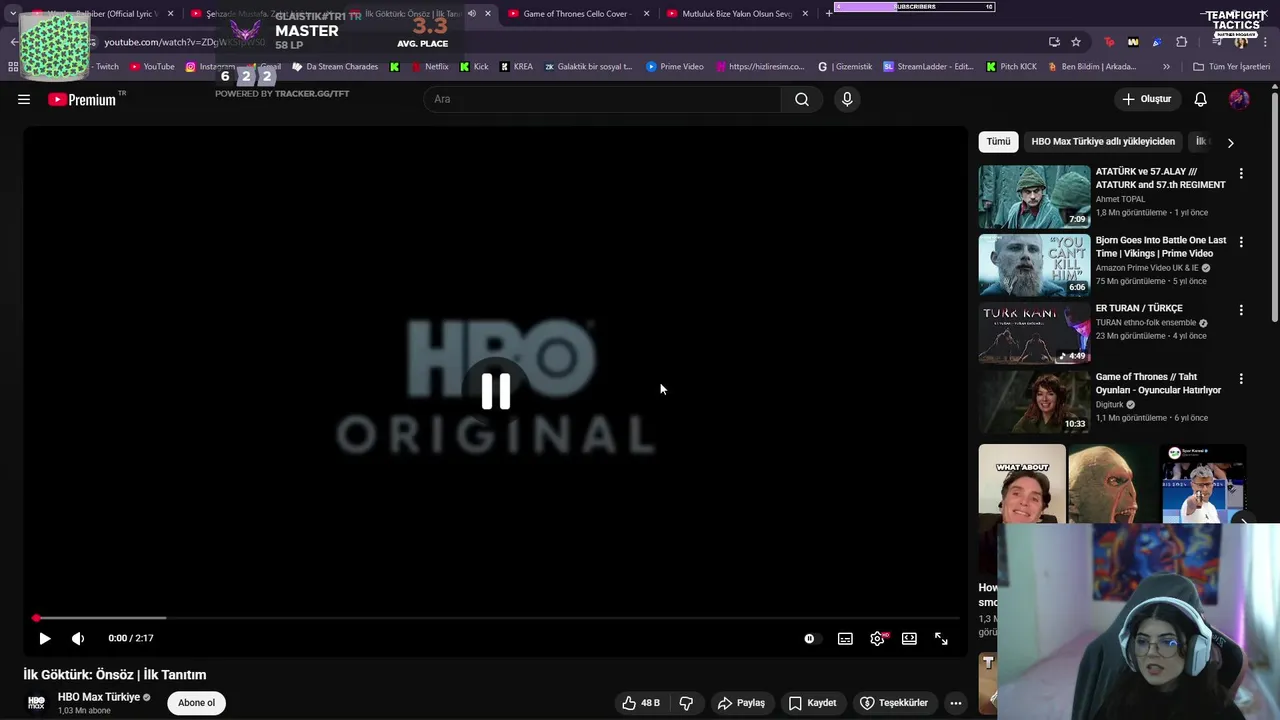The width and height of the screenshot is (1280, 720).
Task: Mute the video volume speaker
Action: [x=78, y=638]
